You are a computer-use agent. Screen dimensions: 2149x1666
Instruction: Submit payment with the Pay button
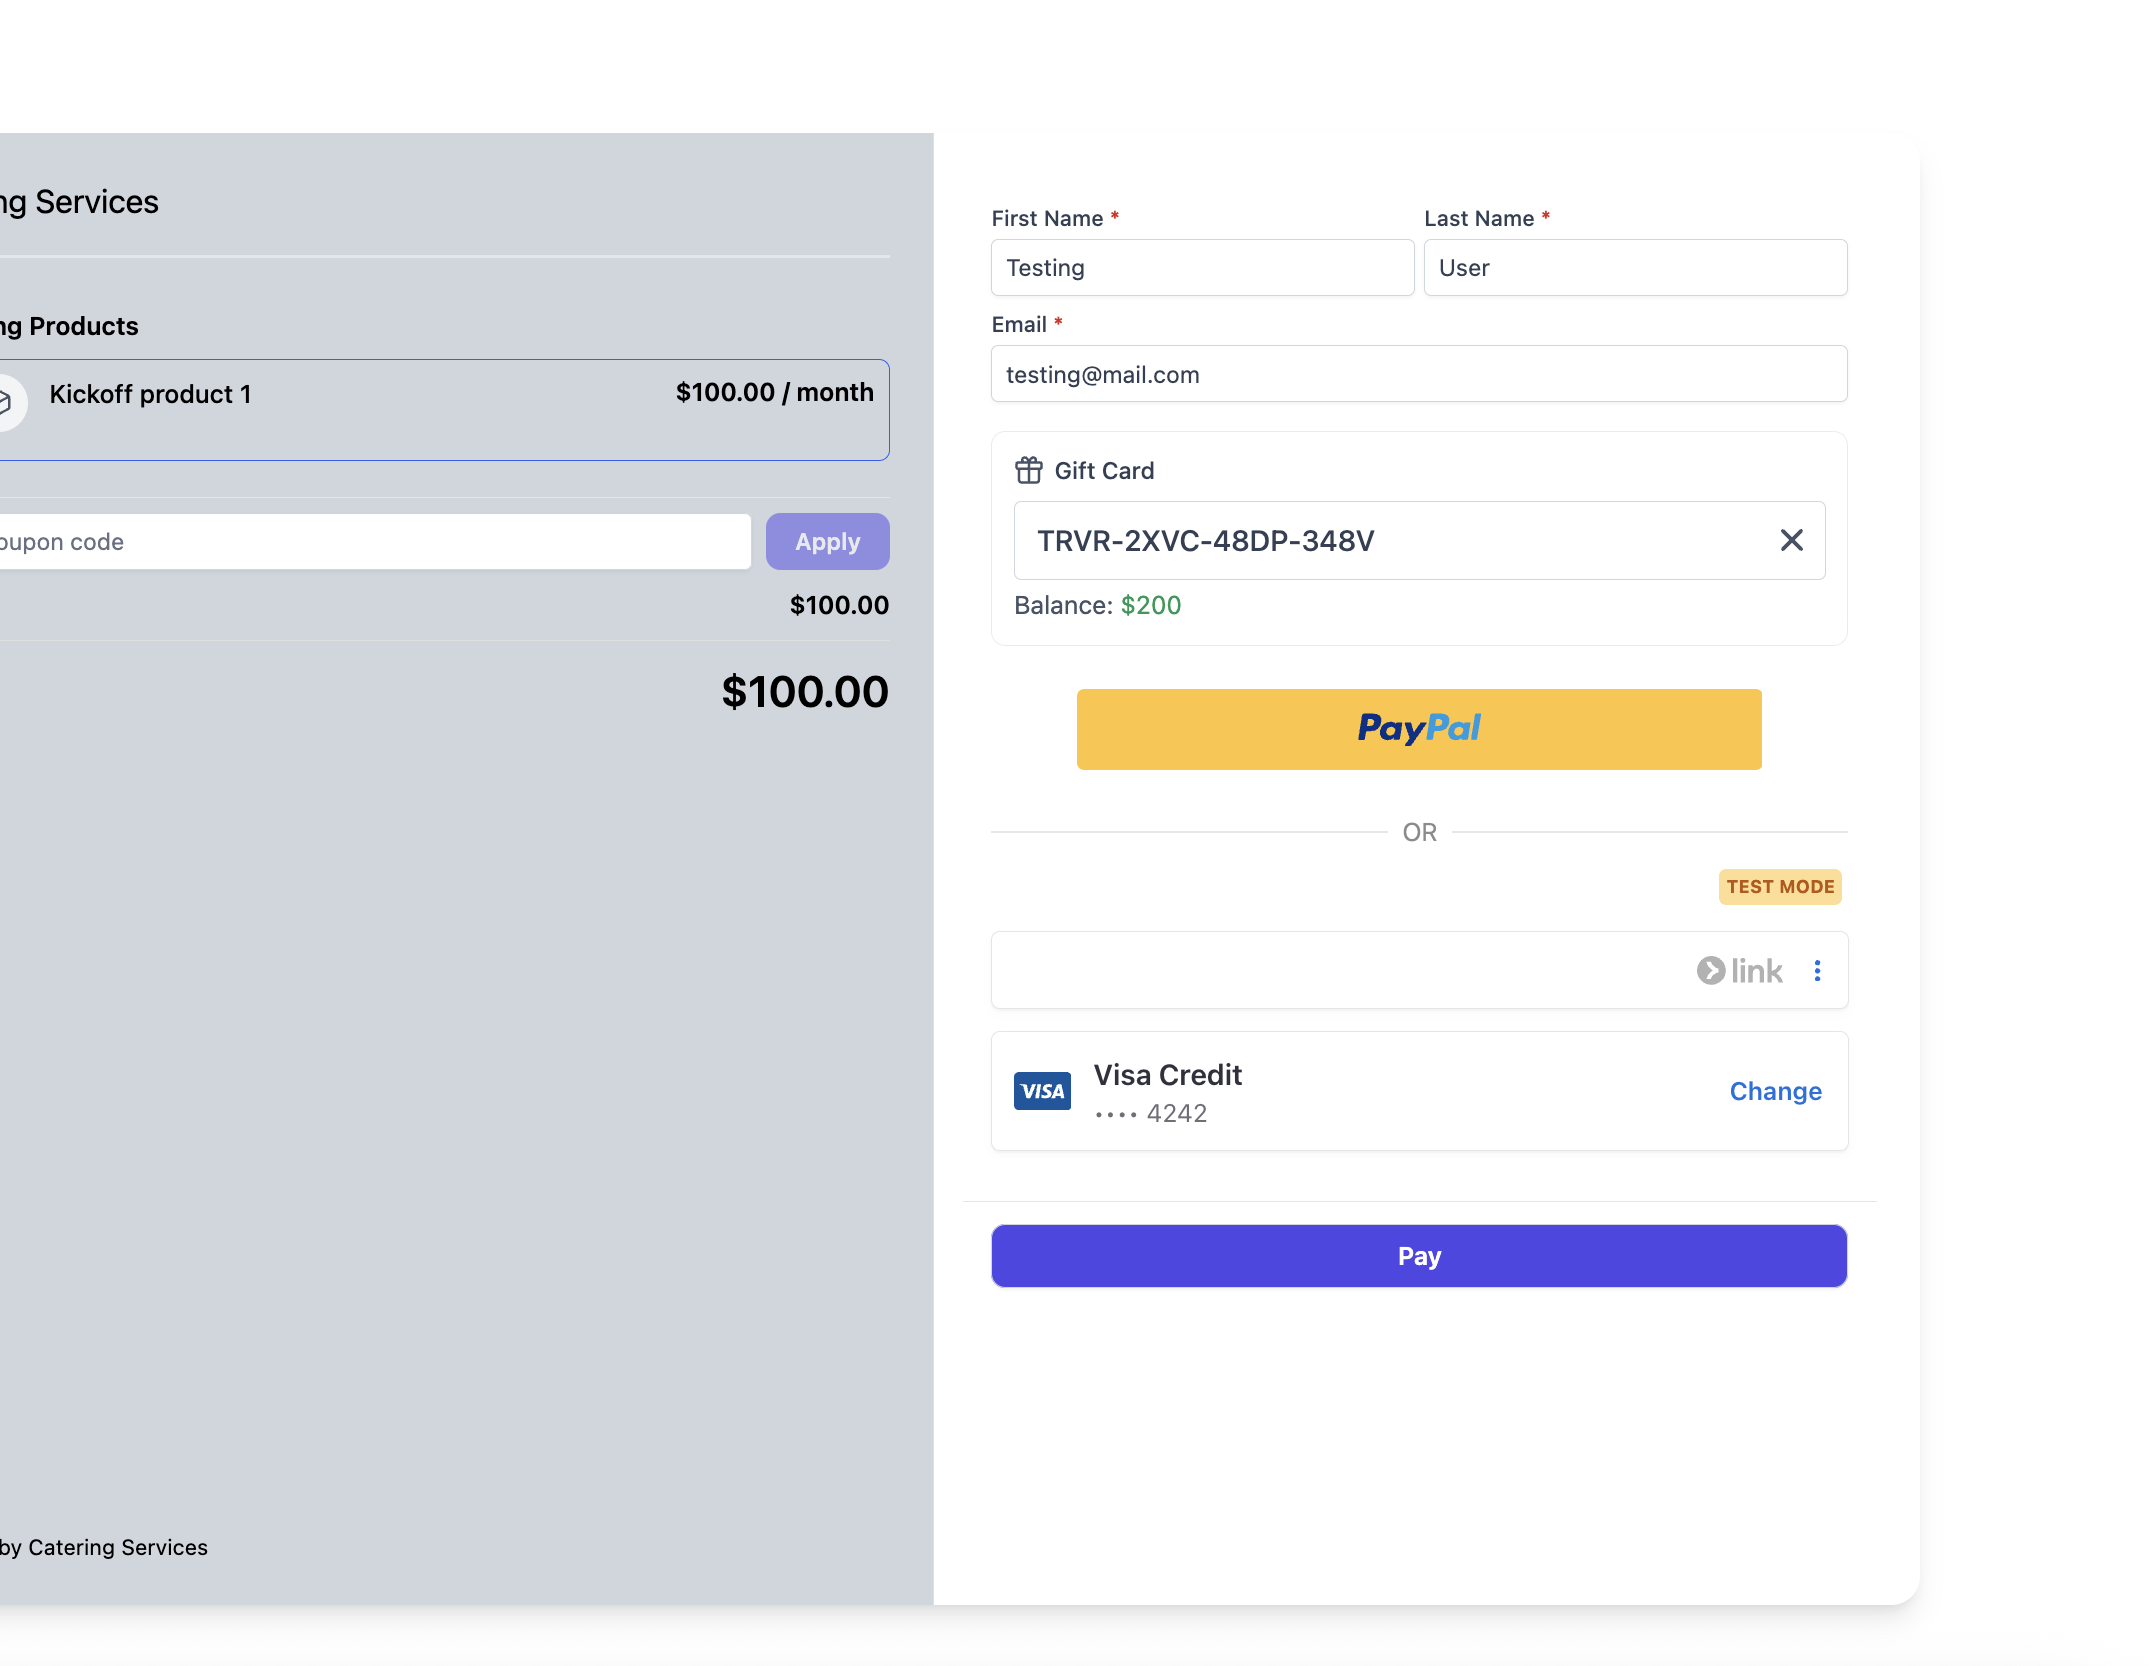click(x=1419, y=1256)
